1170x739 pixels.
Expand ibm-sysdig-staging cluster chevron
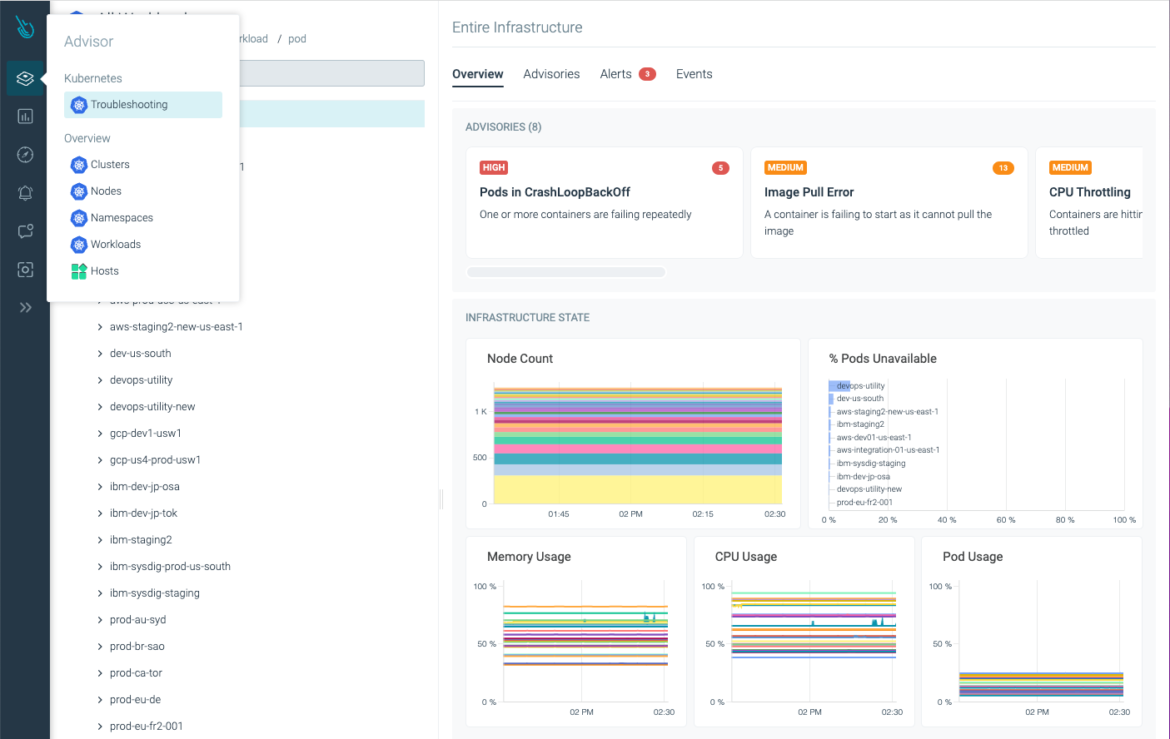(x=100, y=593)
